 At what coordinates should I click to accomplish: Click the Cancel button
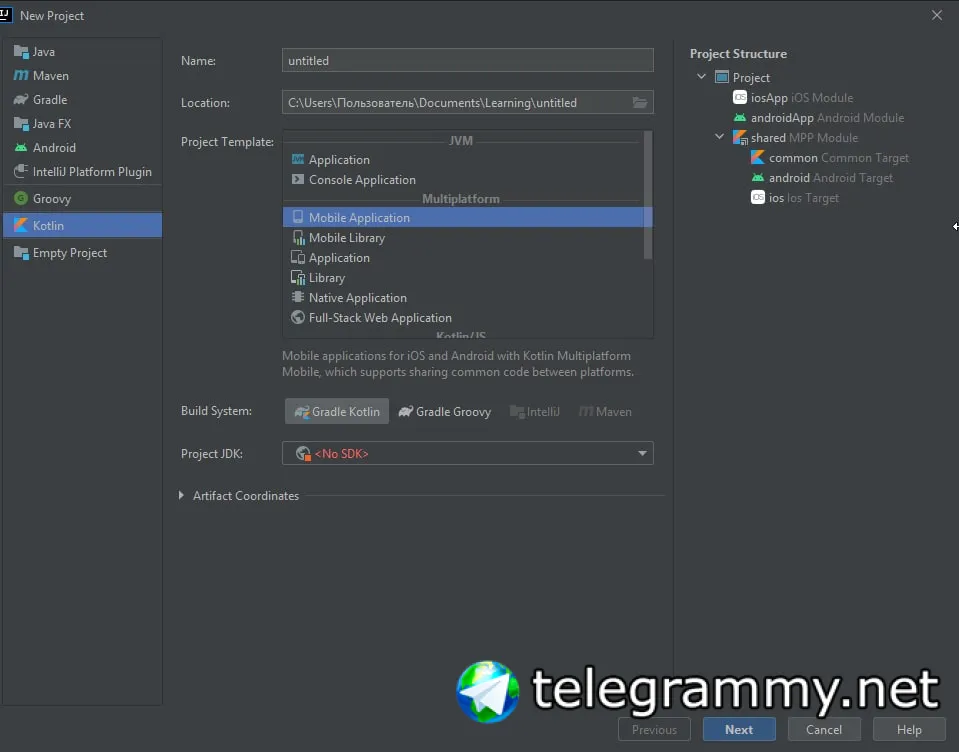(824, 729)
